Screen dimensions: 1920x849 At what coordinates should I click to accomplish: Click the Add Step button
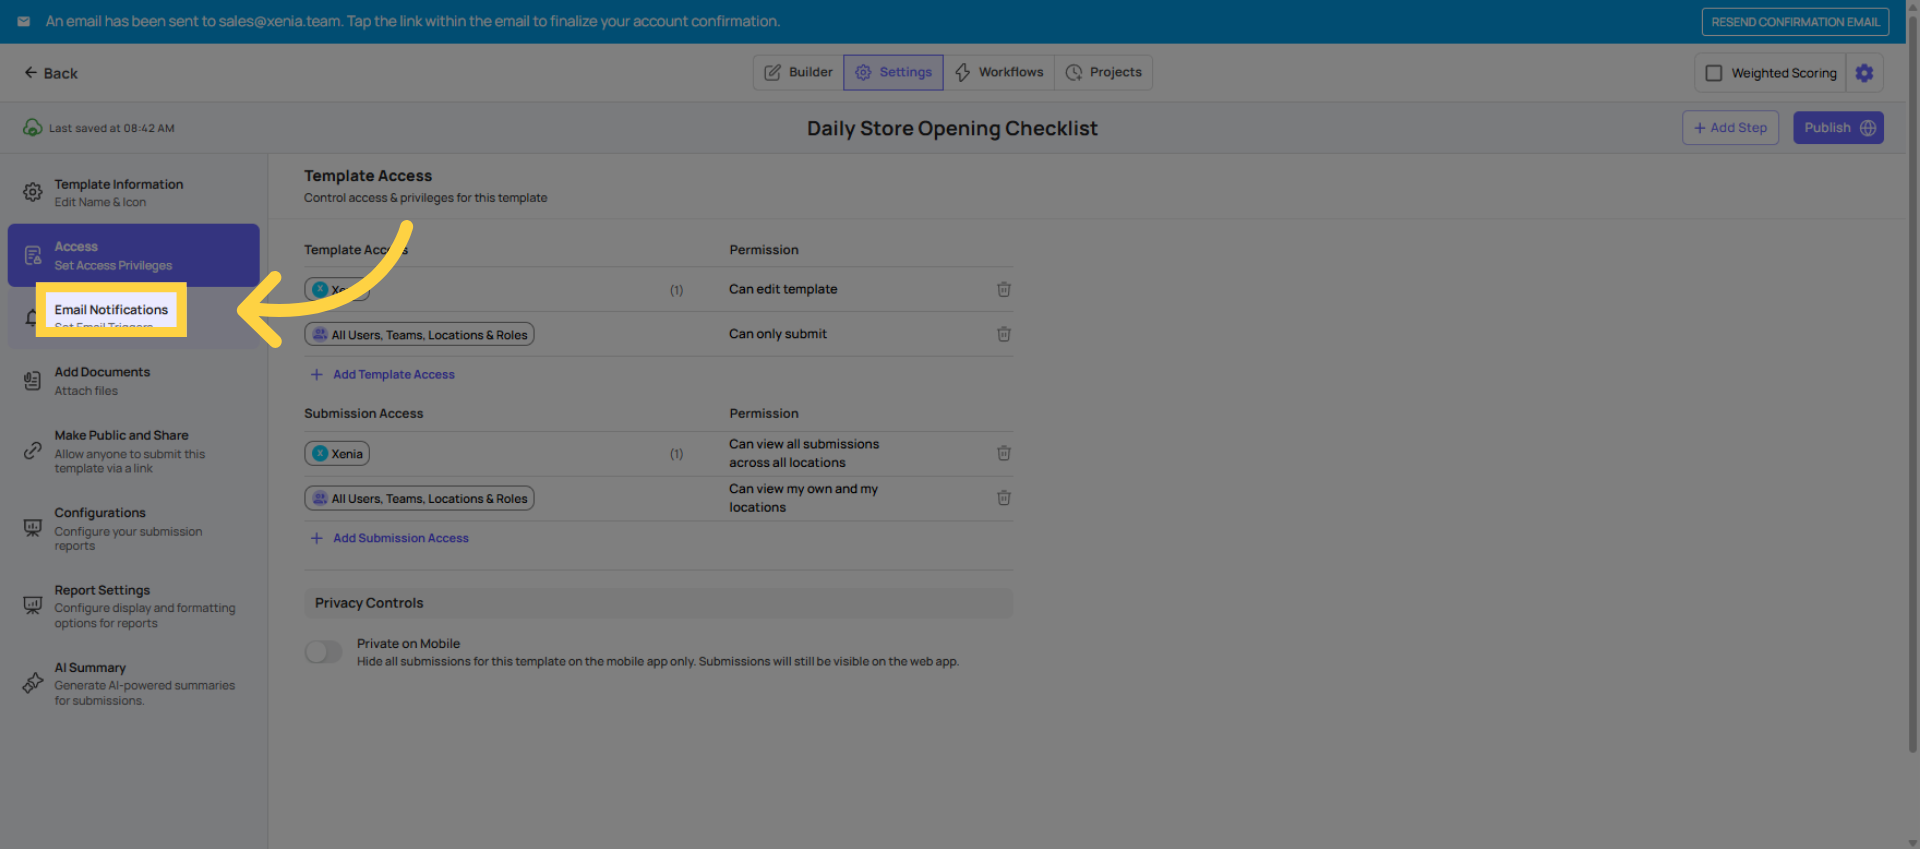(x=1730, y=127)
